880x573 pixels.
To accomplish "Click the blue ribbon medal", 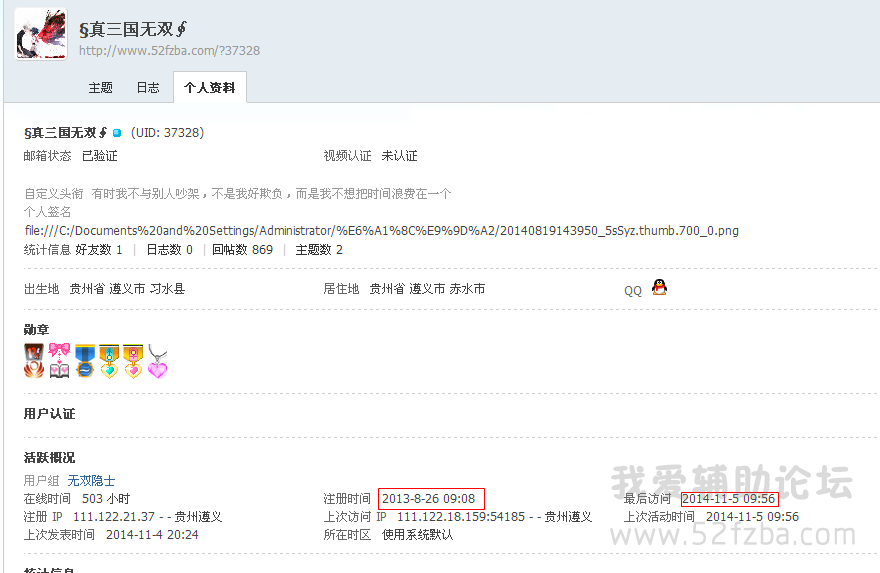I will (x=85, y=361).
